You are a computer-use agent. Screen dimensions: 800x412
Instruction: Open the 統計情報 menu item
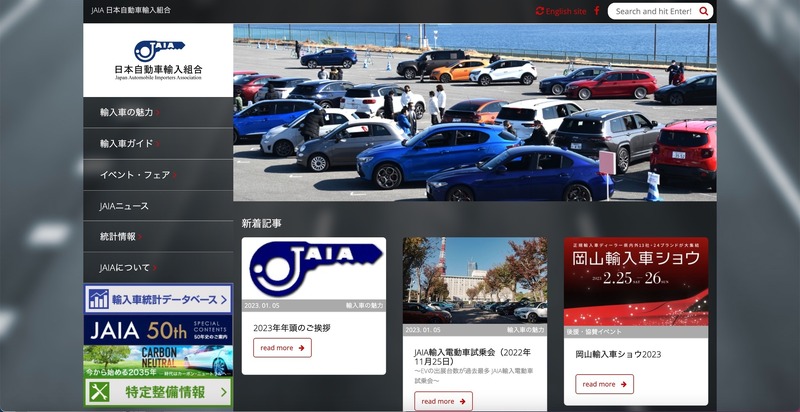118,237
